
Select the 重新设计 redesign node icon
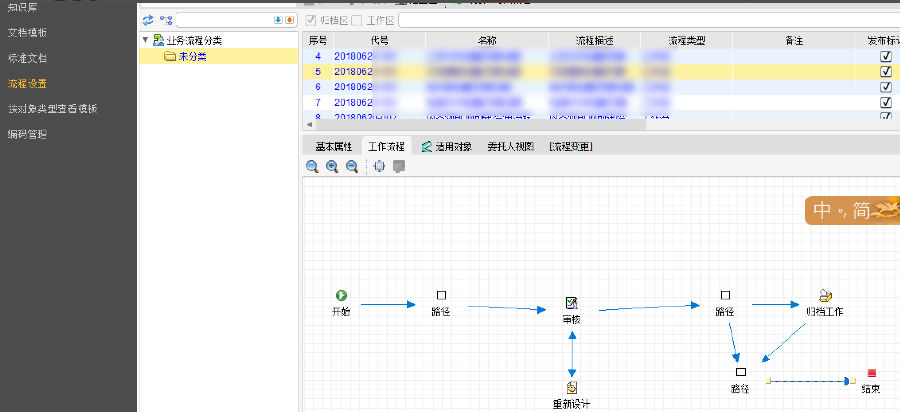click(571, 387)
